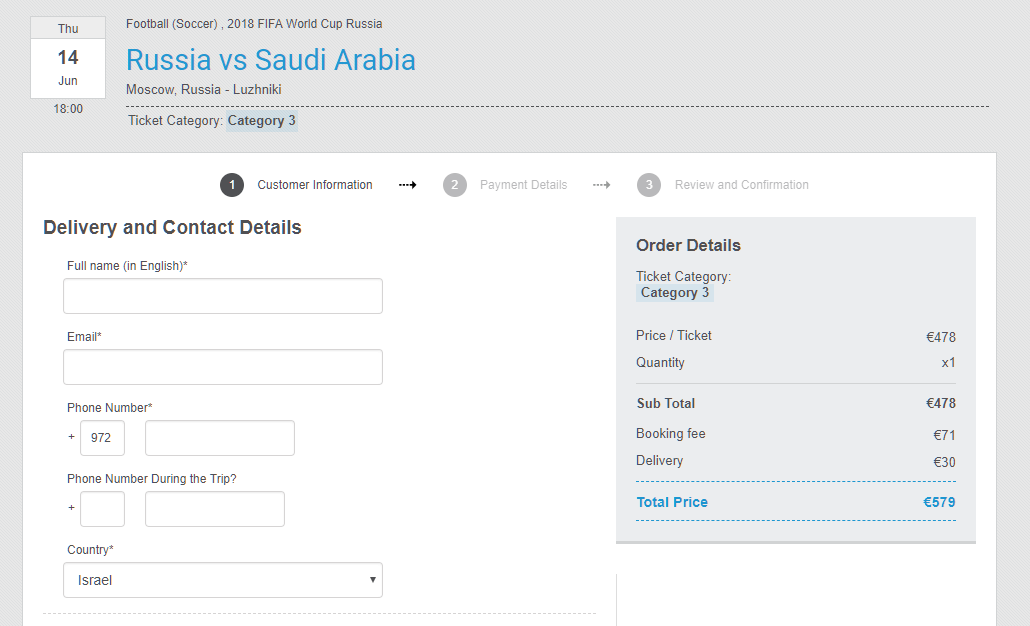
Task: Click the Full name input field
Action: (222, 296)
